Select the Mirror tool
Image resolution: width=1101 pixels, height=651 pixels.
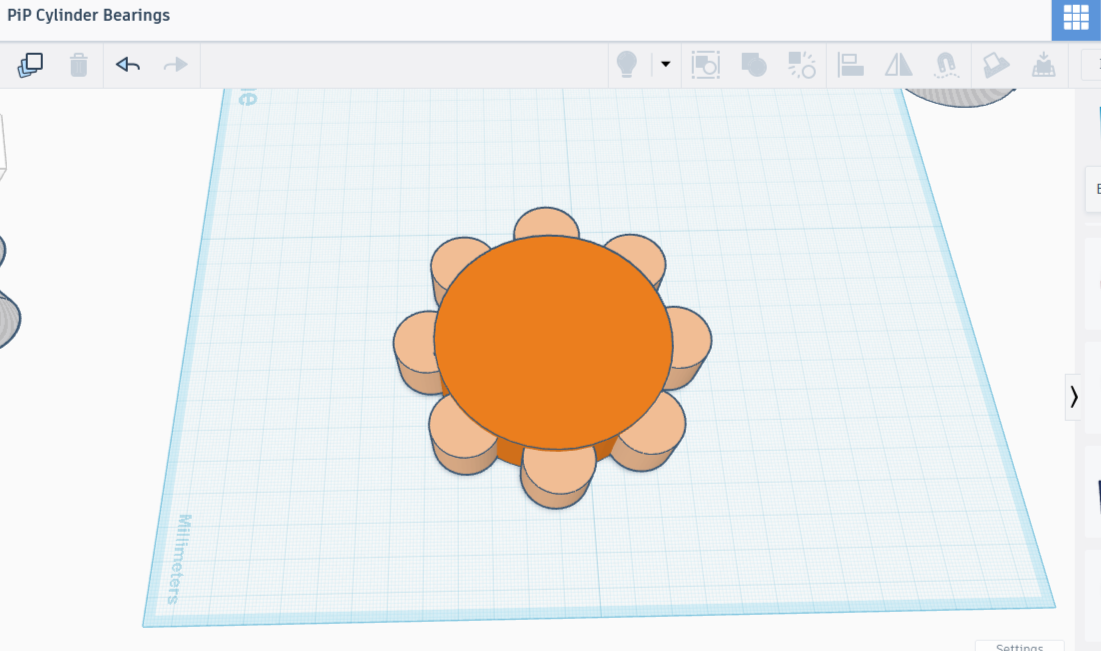coord(898,65)
